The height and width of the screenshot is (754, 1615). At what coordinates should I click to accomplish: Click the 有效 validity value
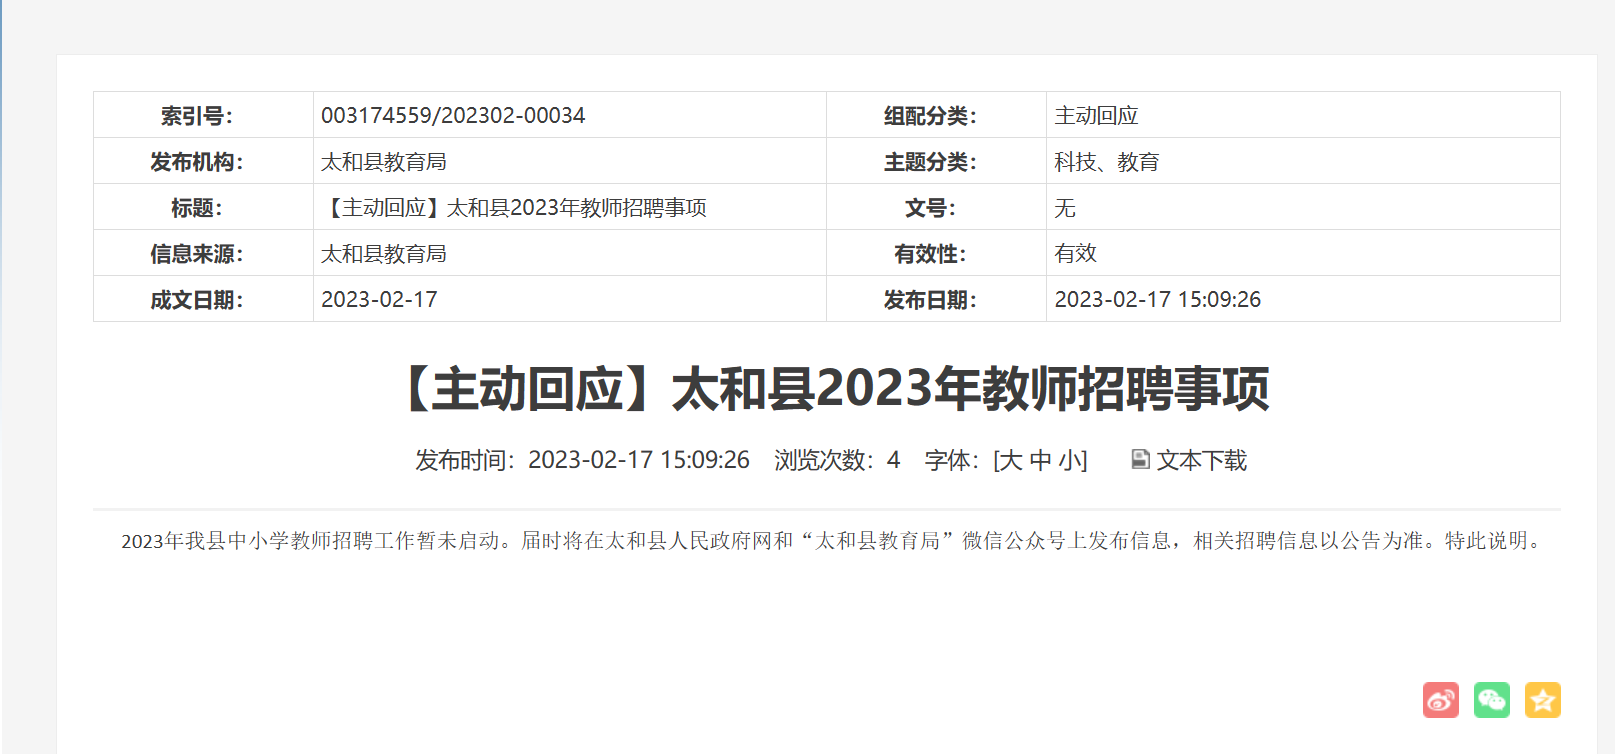(x=1075, y=253)
